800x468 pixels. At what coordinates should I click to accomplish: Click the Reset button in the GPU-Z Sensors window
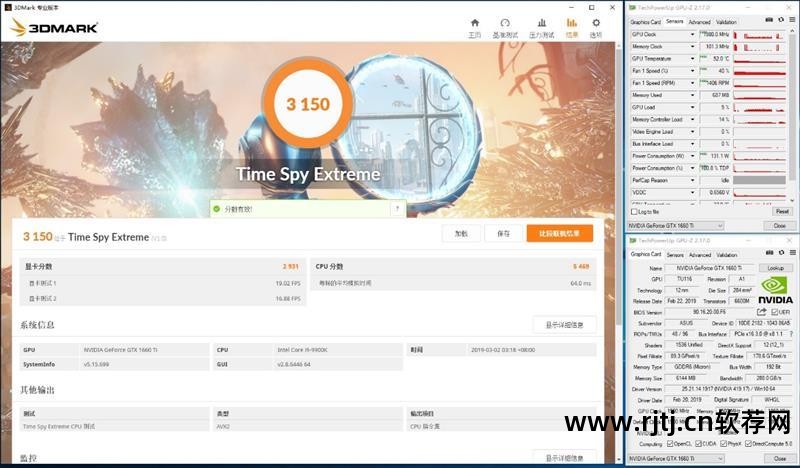click(782, 211)
